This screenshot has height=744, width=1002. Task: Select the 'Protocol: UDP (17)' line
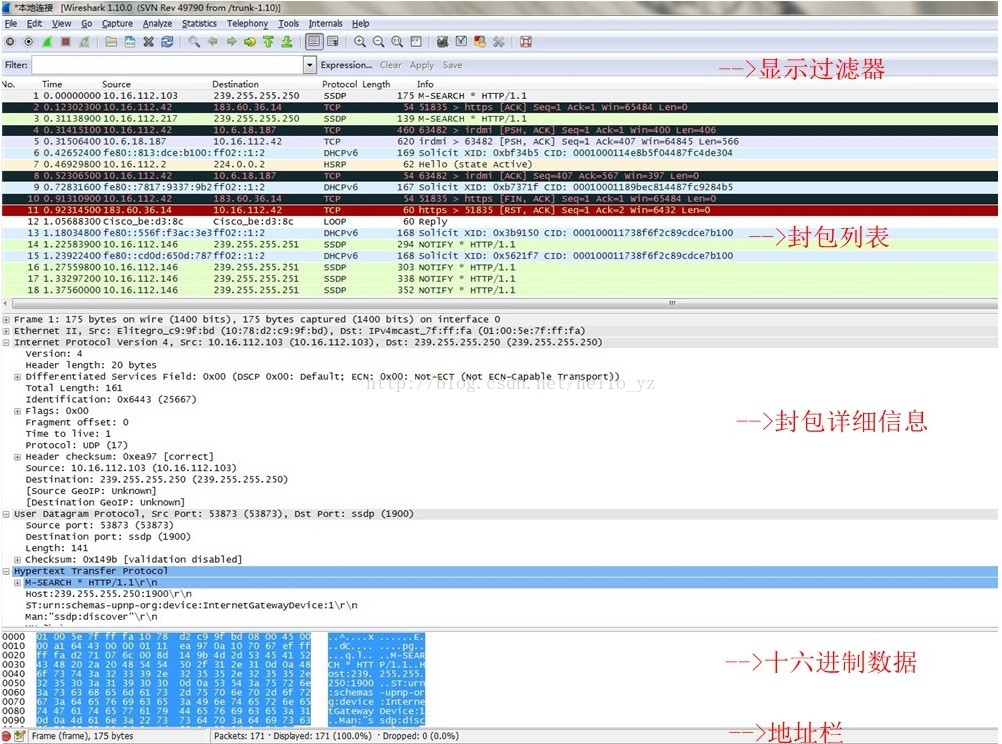pyautogui.click(x=77, y=446)
